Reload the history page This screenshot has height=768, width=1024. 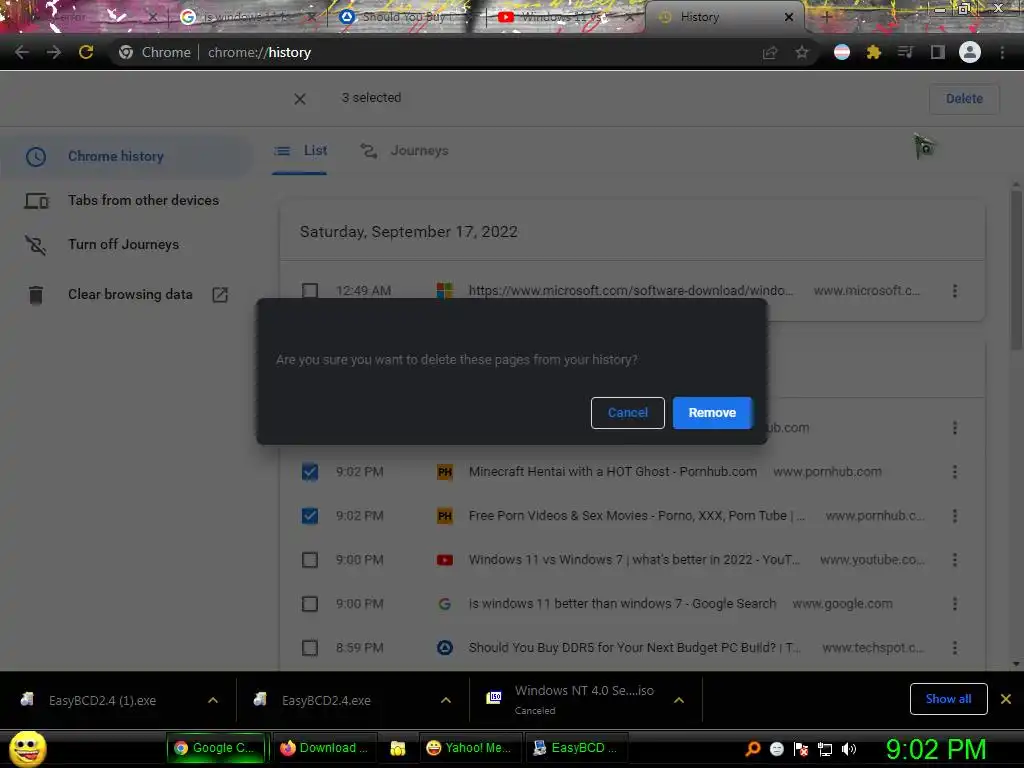pos(86,52)
